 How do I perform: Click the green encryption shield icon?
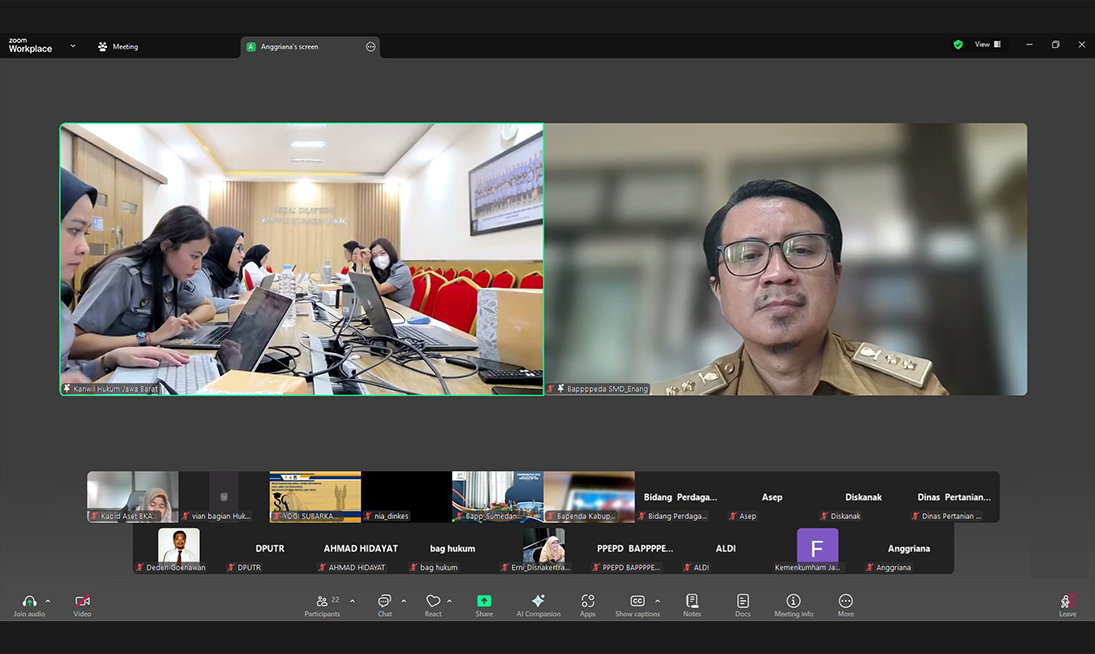[x=958, y=45]
